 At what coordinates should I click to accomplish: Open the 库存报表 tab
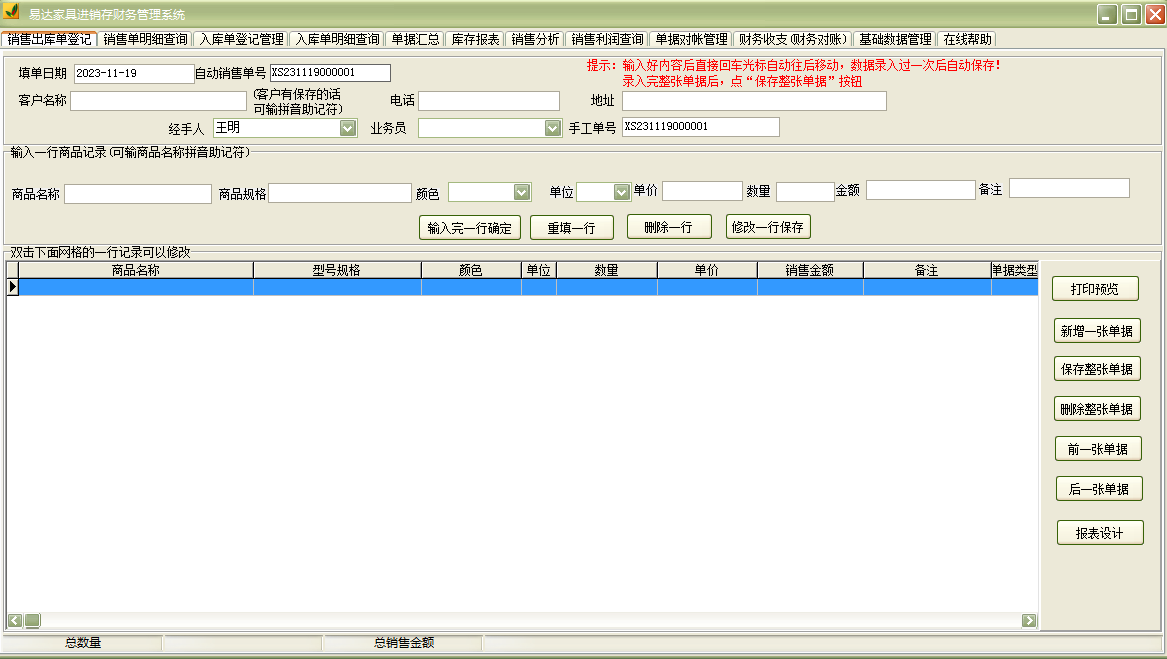(475, 39)
